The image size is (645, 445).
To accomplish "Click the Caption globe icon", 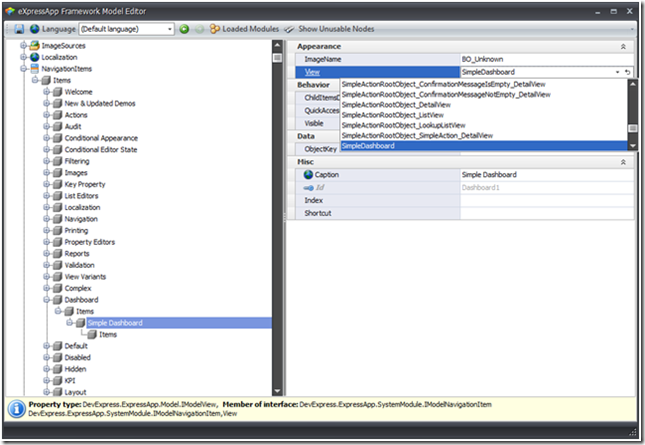I will [x=309, y=174].
